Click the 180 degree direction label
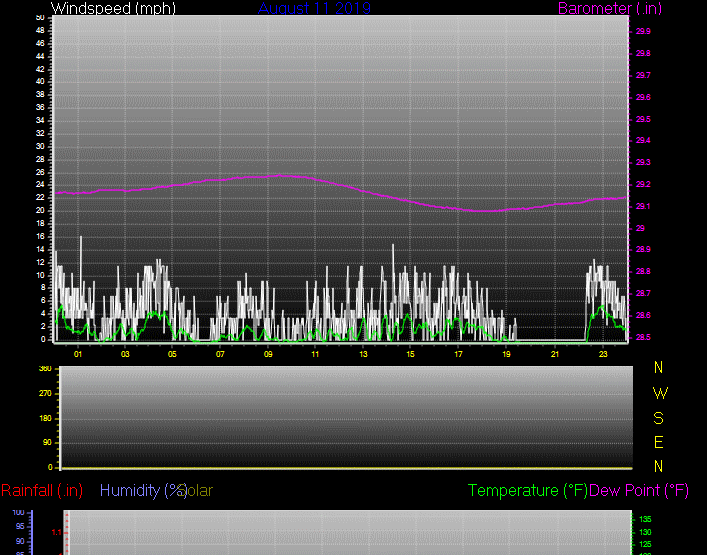 (x=46, y=419)
